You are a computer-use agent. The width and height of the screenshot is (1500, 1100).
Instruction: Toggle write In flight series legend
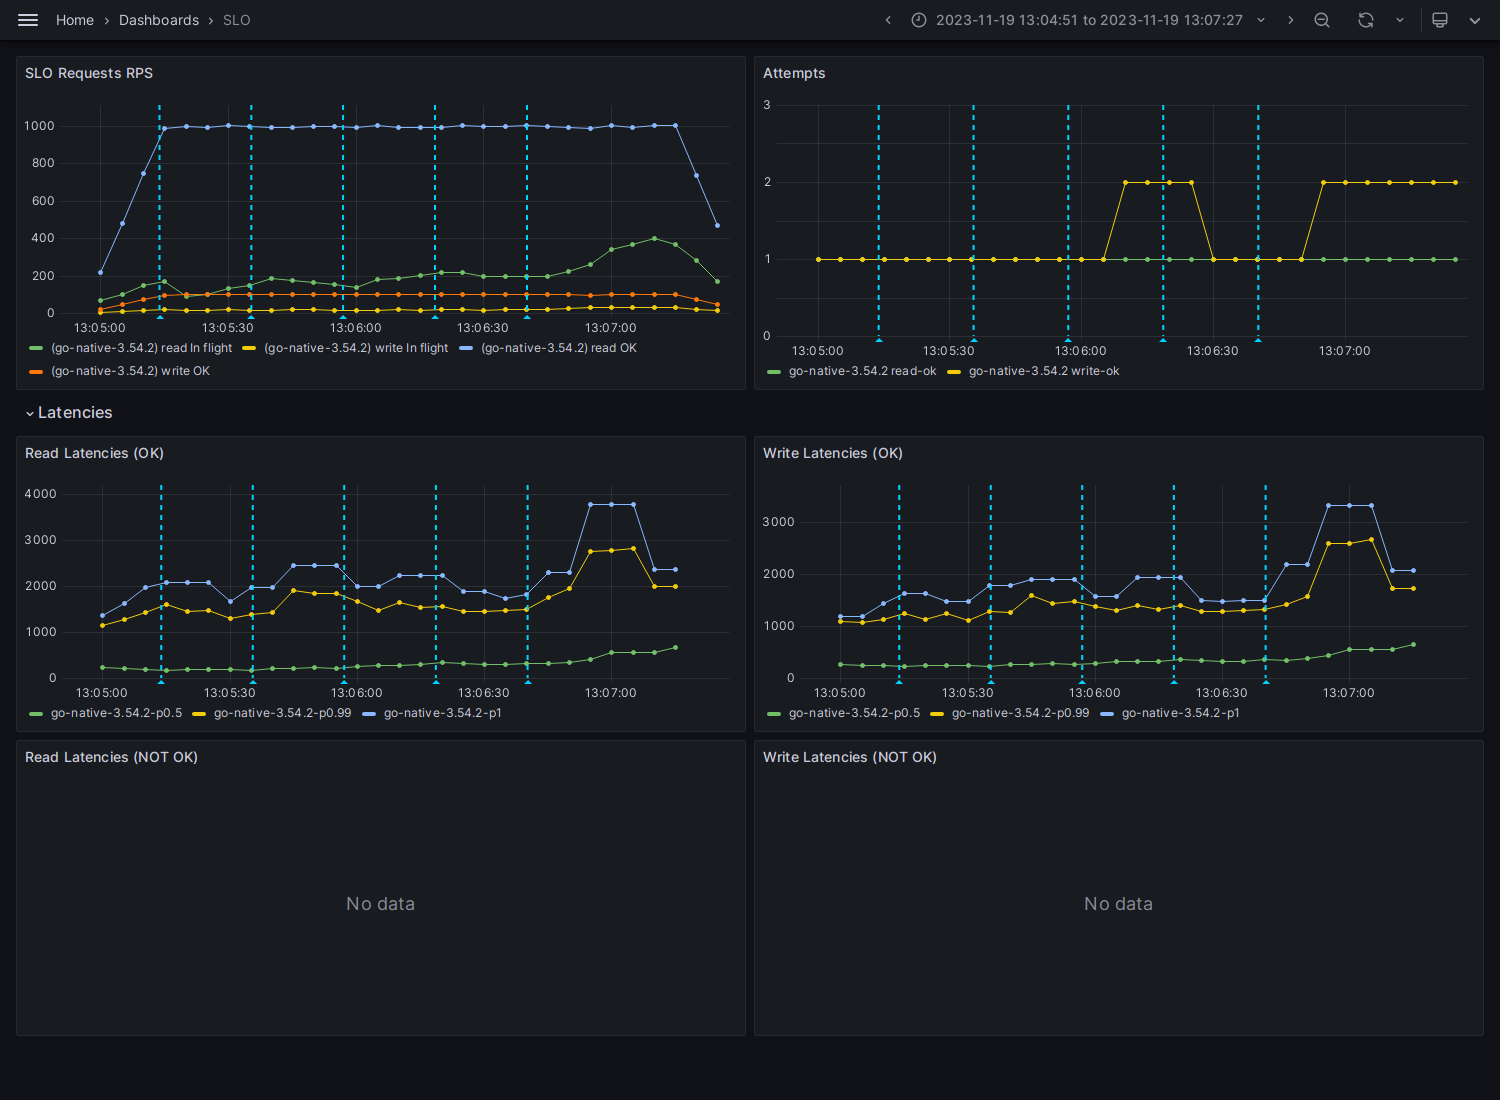pos(356,348)
